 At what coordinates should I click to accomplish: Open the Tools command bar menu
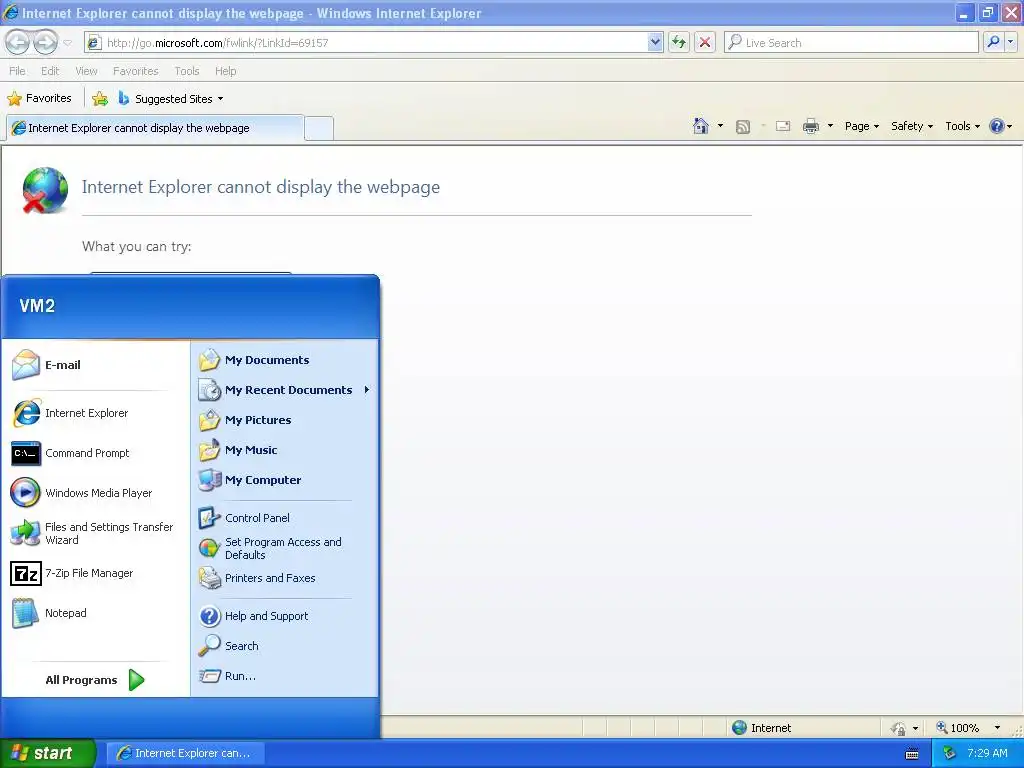click(962, 126)
